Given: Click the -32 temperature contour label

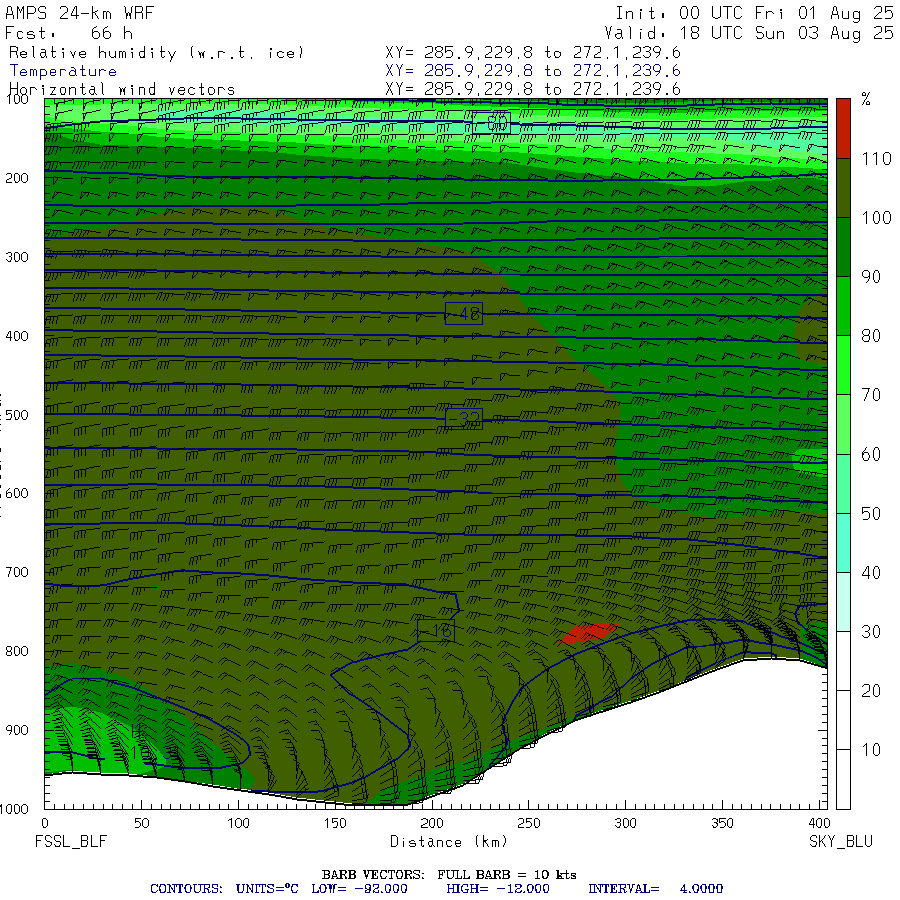Looking at the screenshot, I should coord(464,419).
